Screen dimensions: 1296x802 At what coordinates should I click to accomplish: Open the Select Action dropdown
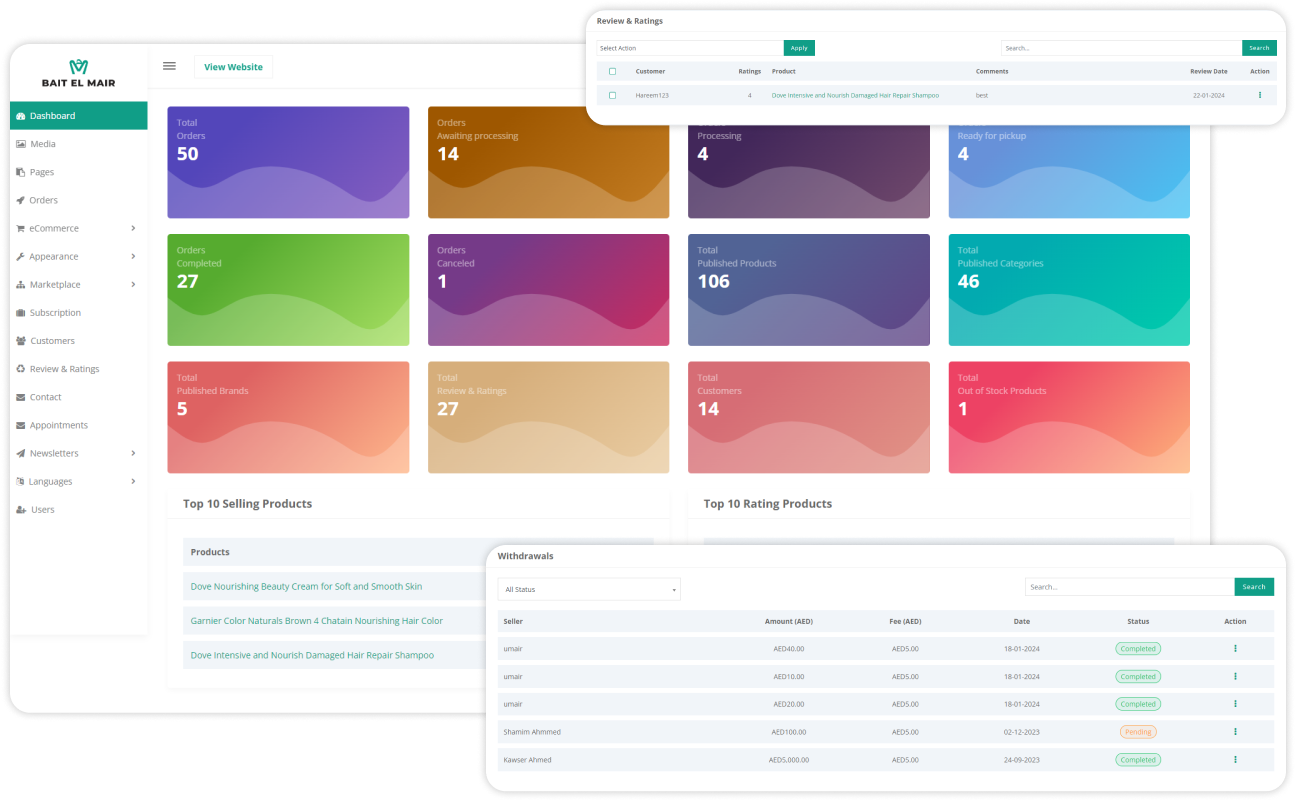pos(690,48)
